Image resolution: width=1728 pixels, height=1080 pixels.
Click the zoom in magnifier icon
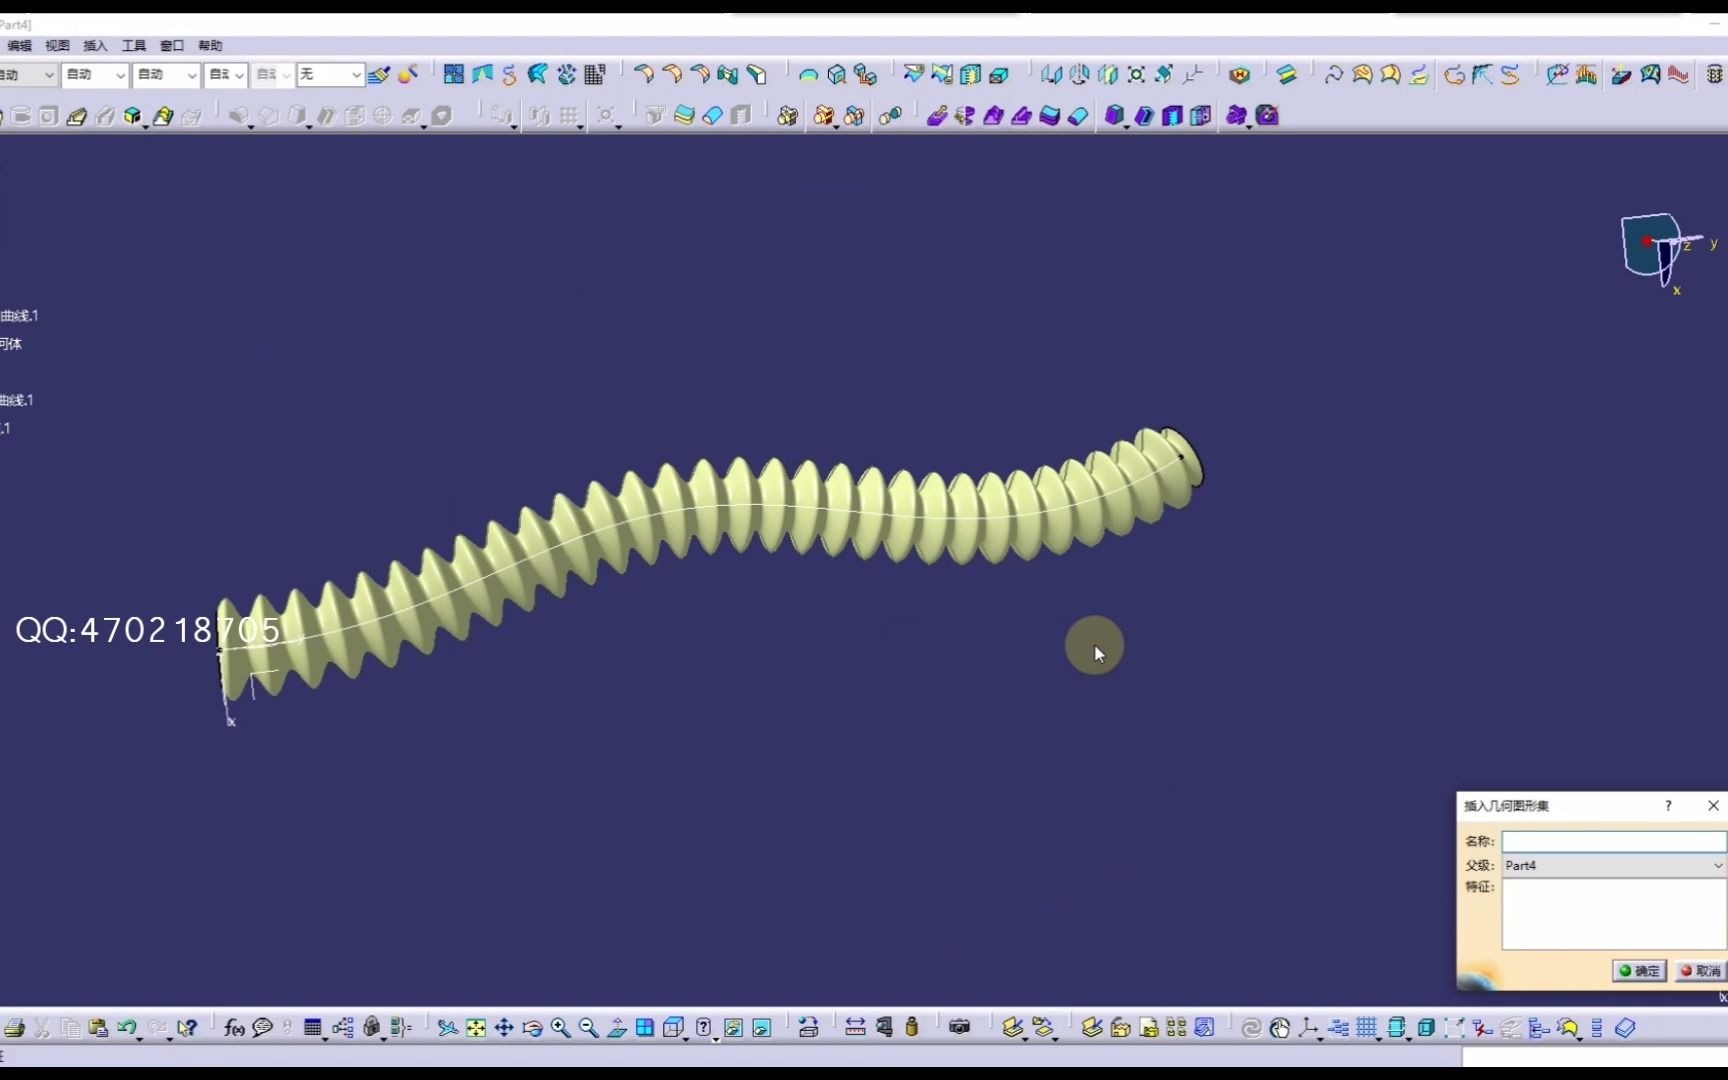[560, 1028]
